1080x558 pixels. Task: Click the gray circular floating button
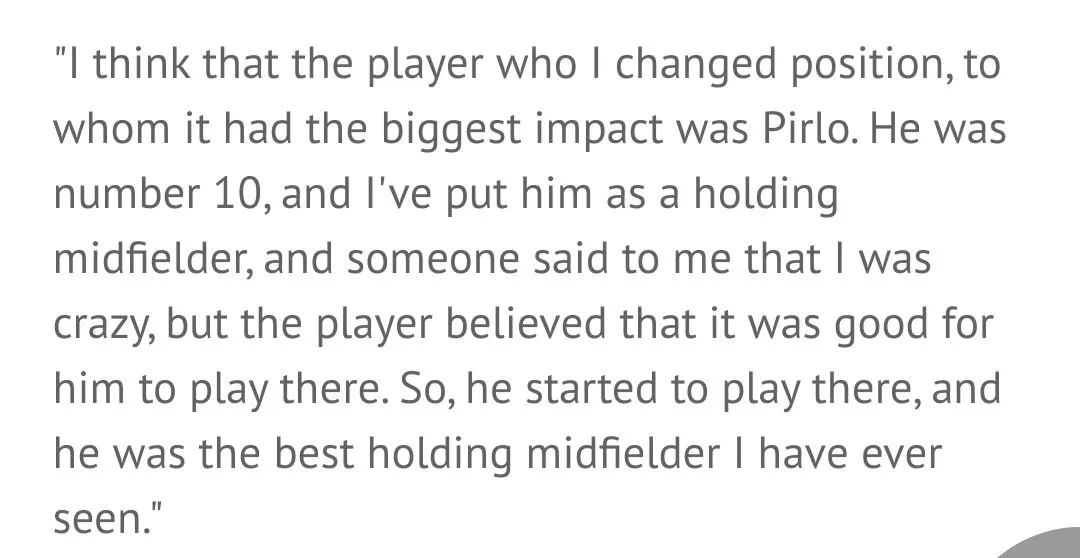pos(1040,543)
